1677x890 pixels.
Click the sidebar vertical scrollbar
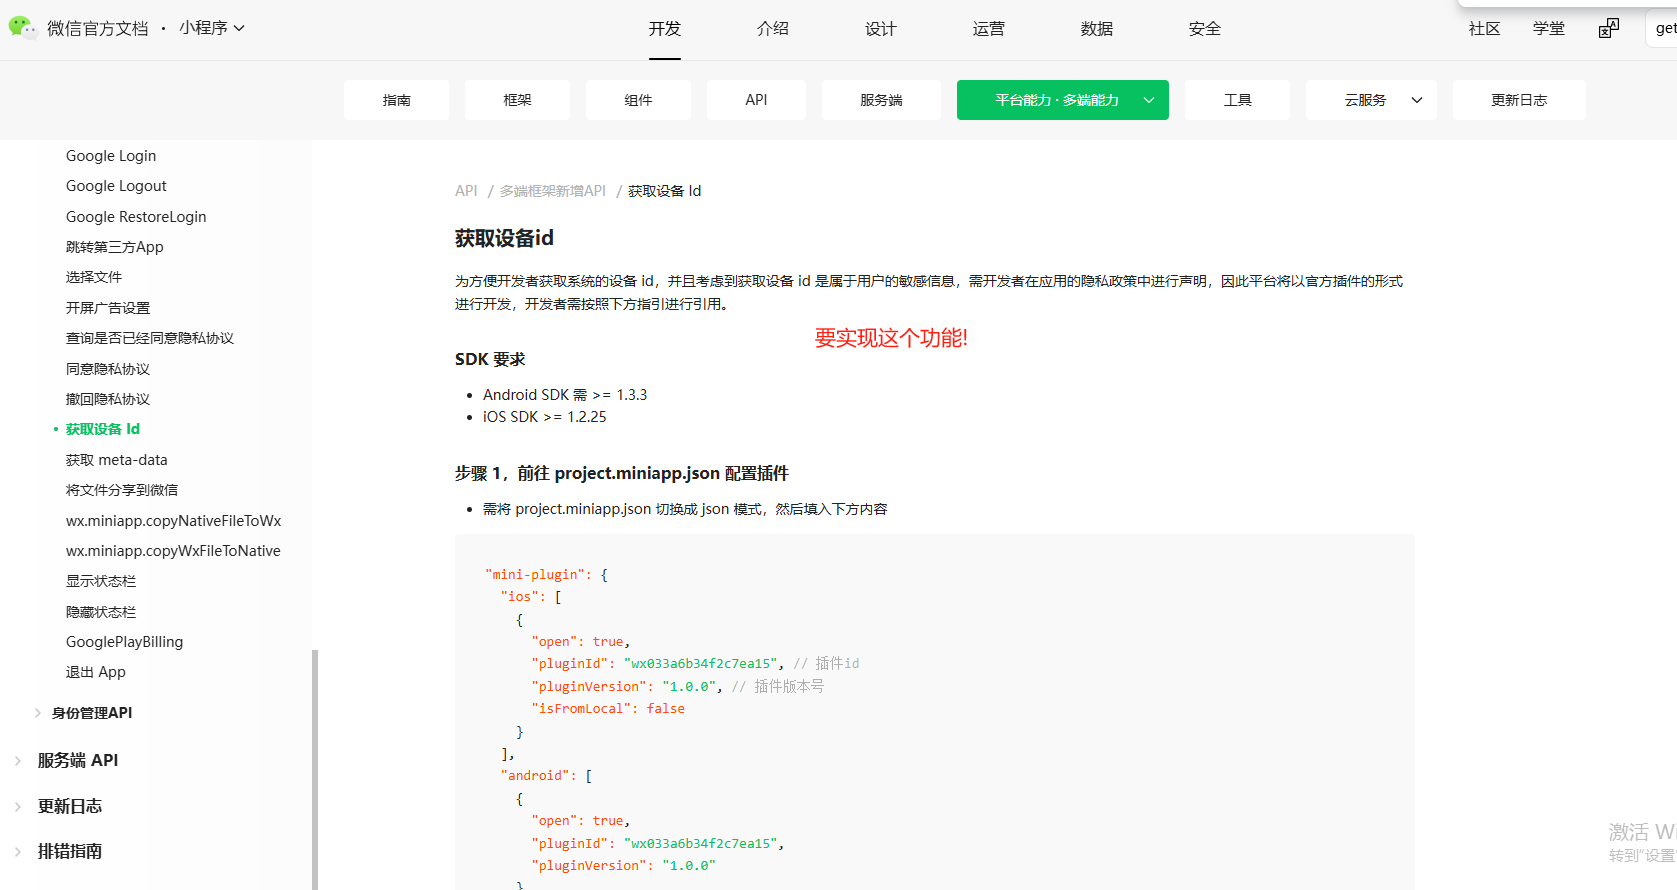pyautogui.click(x=315, y=770)
